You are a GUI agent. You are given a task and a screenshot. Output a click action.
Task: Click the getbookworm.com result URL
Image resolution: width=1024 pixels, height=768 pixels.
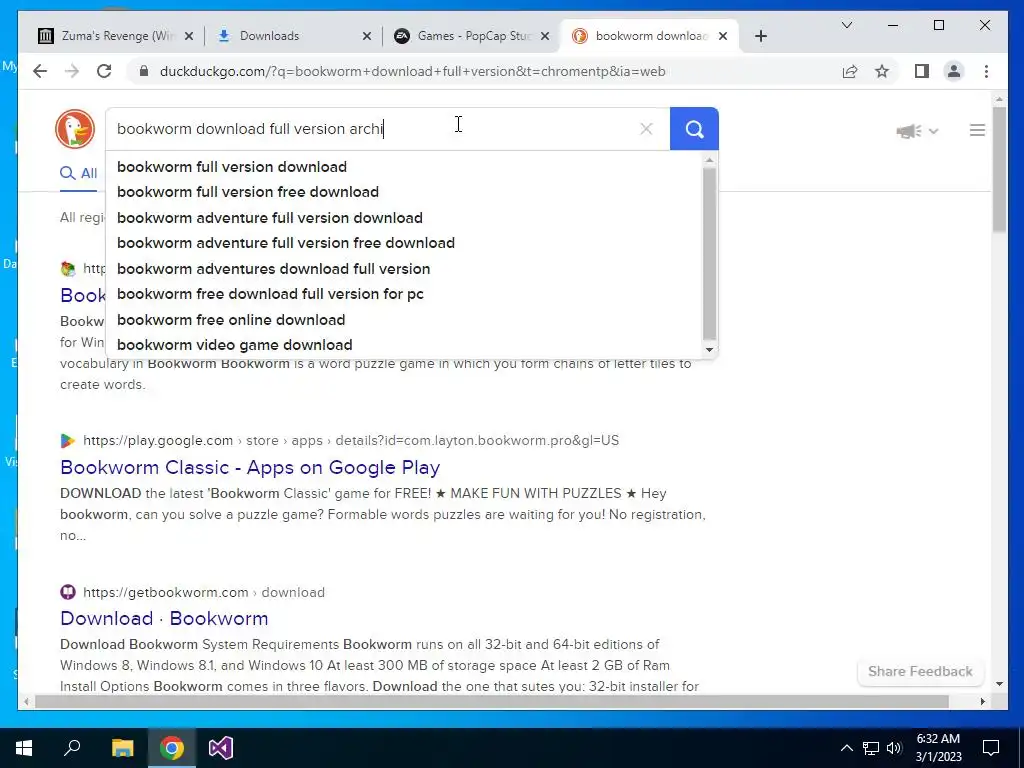pyautogui.click(x=204, y=592)
